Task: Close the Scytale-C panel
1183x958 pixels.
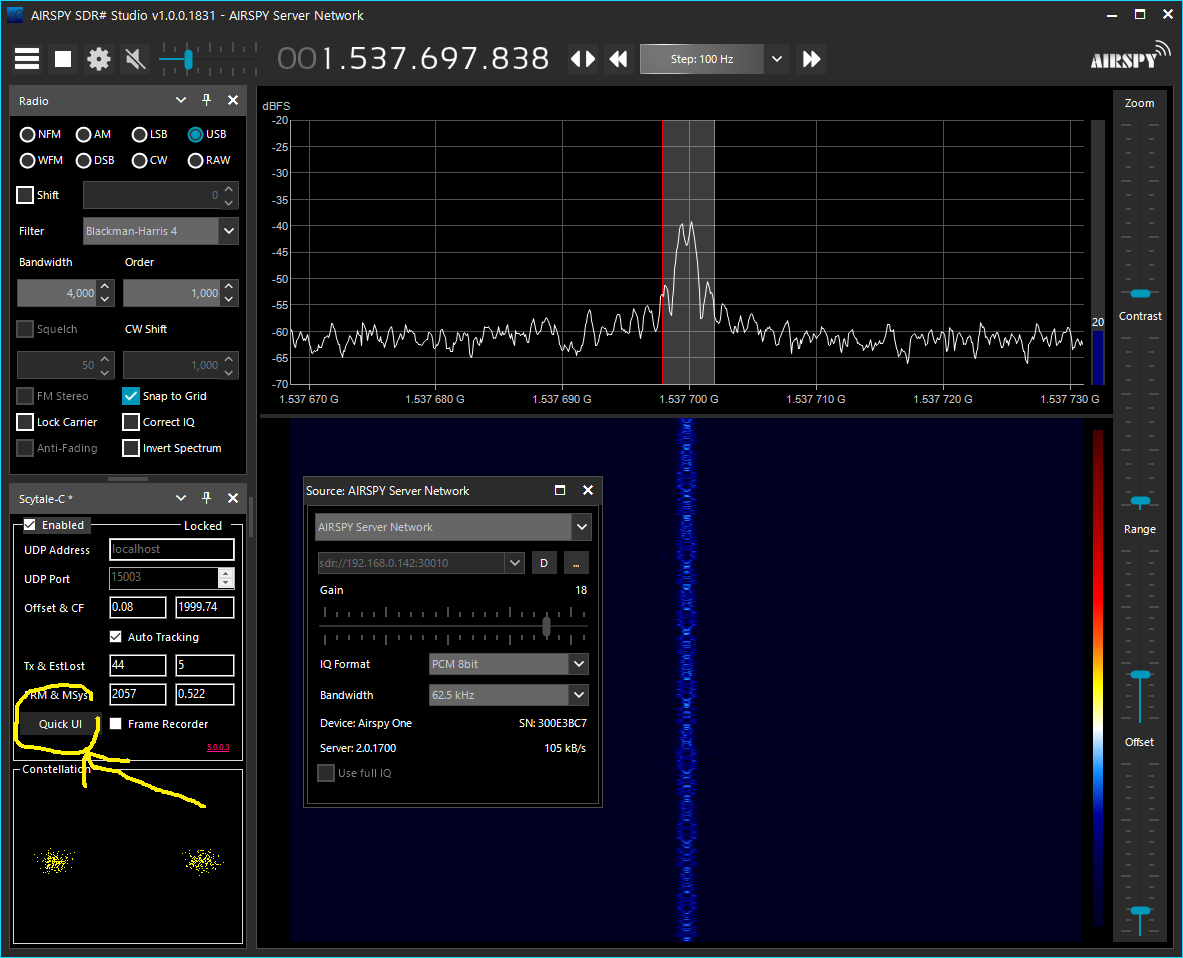Action: (x=233, y=498)
